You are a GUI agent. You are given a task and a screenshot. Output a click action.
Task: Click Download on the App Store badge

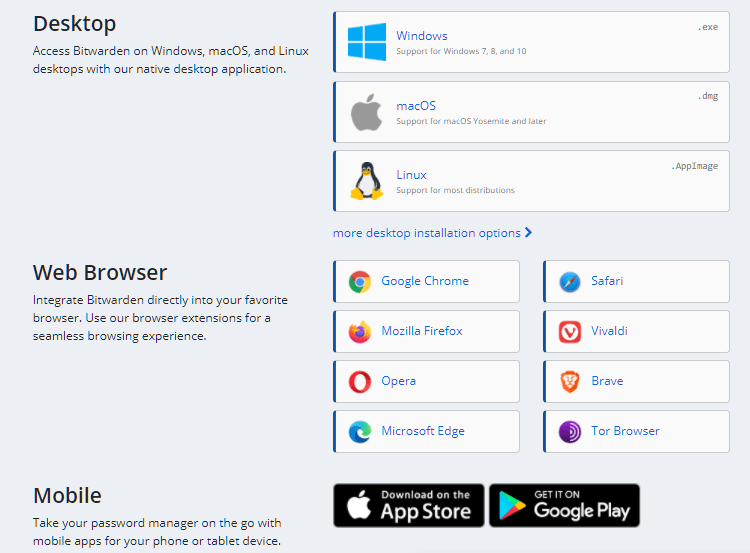click(x=408, y=506)
